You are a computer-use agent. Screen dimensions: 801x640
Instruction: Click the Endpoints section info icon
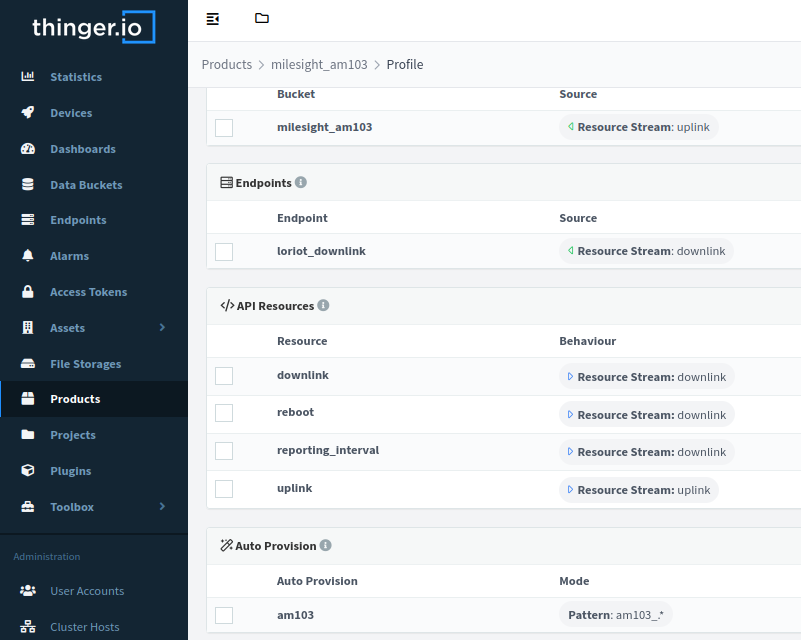pos(301,183)
